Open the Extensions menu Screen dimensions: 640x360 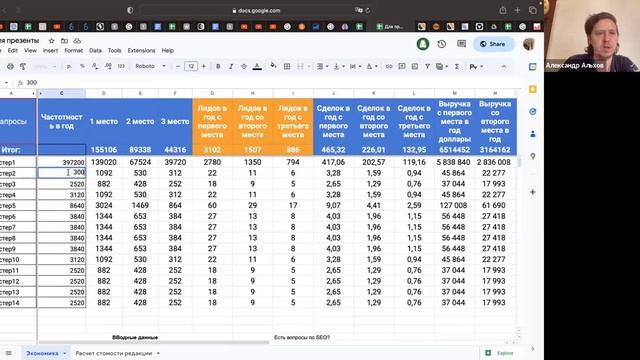[141, 51]
